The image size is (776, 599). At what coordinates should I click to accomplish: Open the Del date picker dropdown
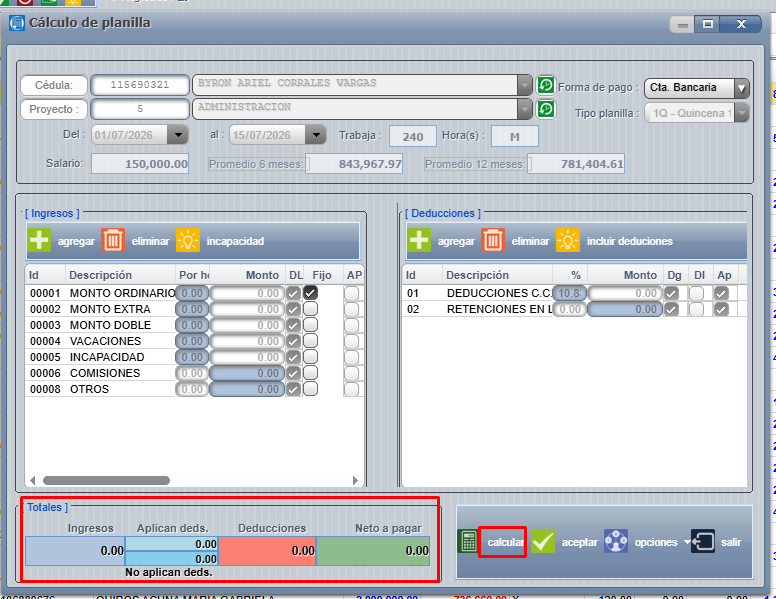click(178, 135)
